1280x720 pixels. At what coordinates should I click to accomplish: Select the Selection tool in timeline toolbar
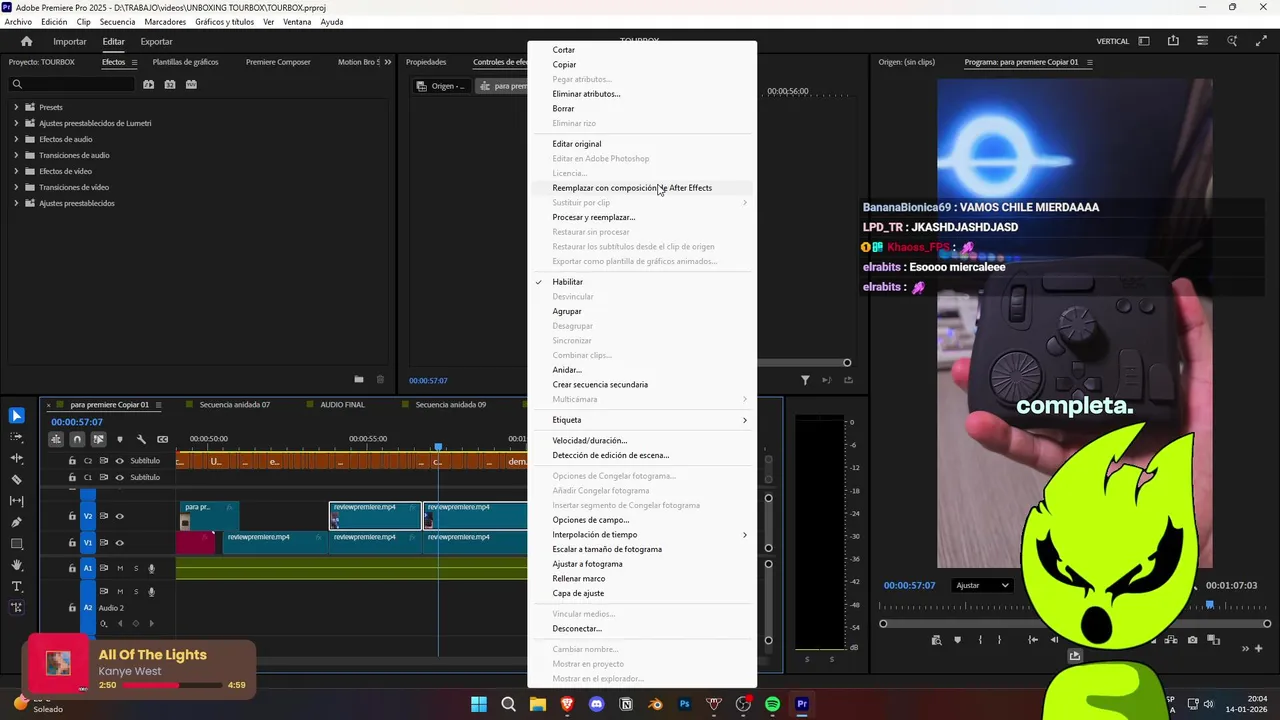coord(17,415)
